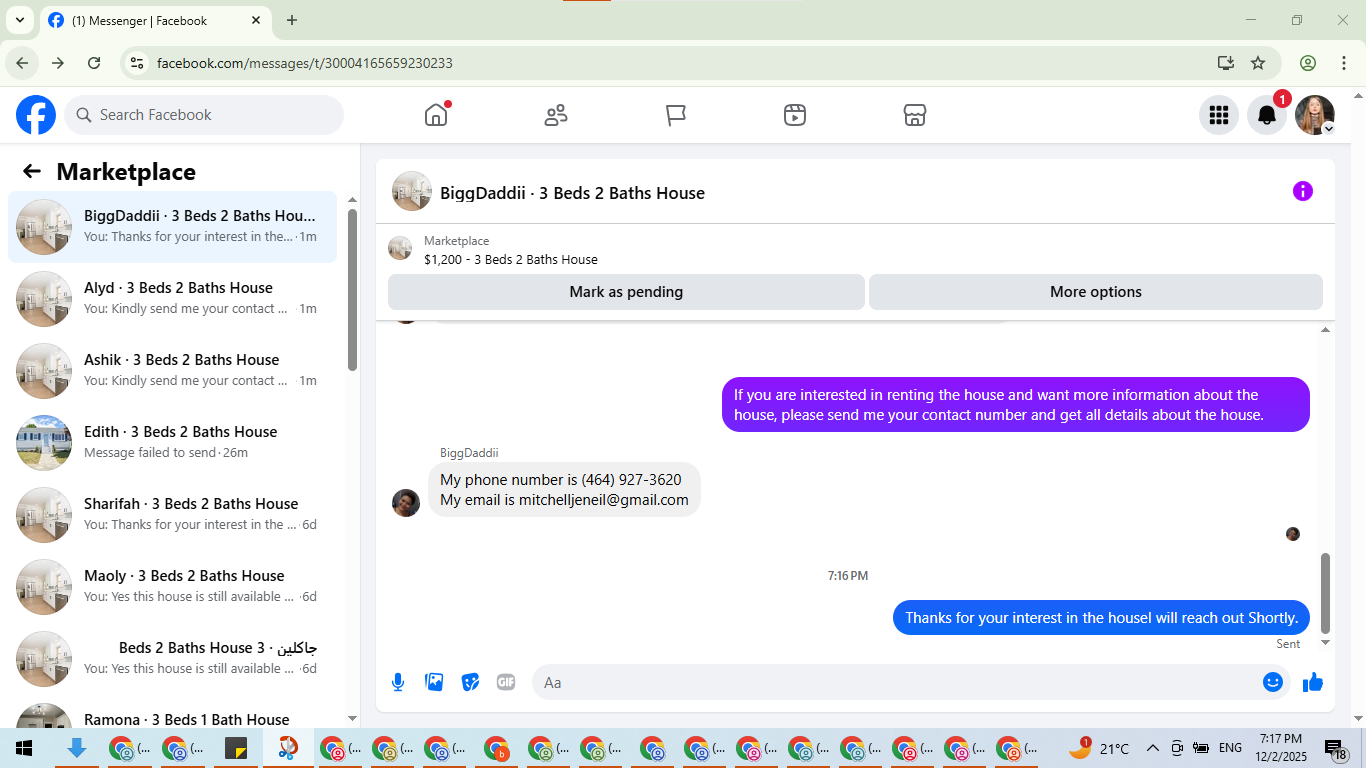1366x768 pixels.
Task: Close the Messenger tab
Action: point(257,20)
